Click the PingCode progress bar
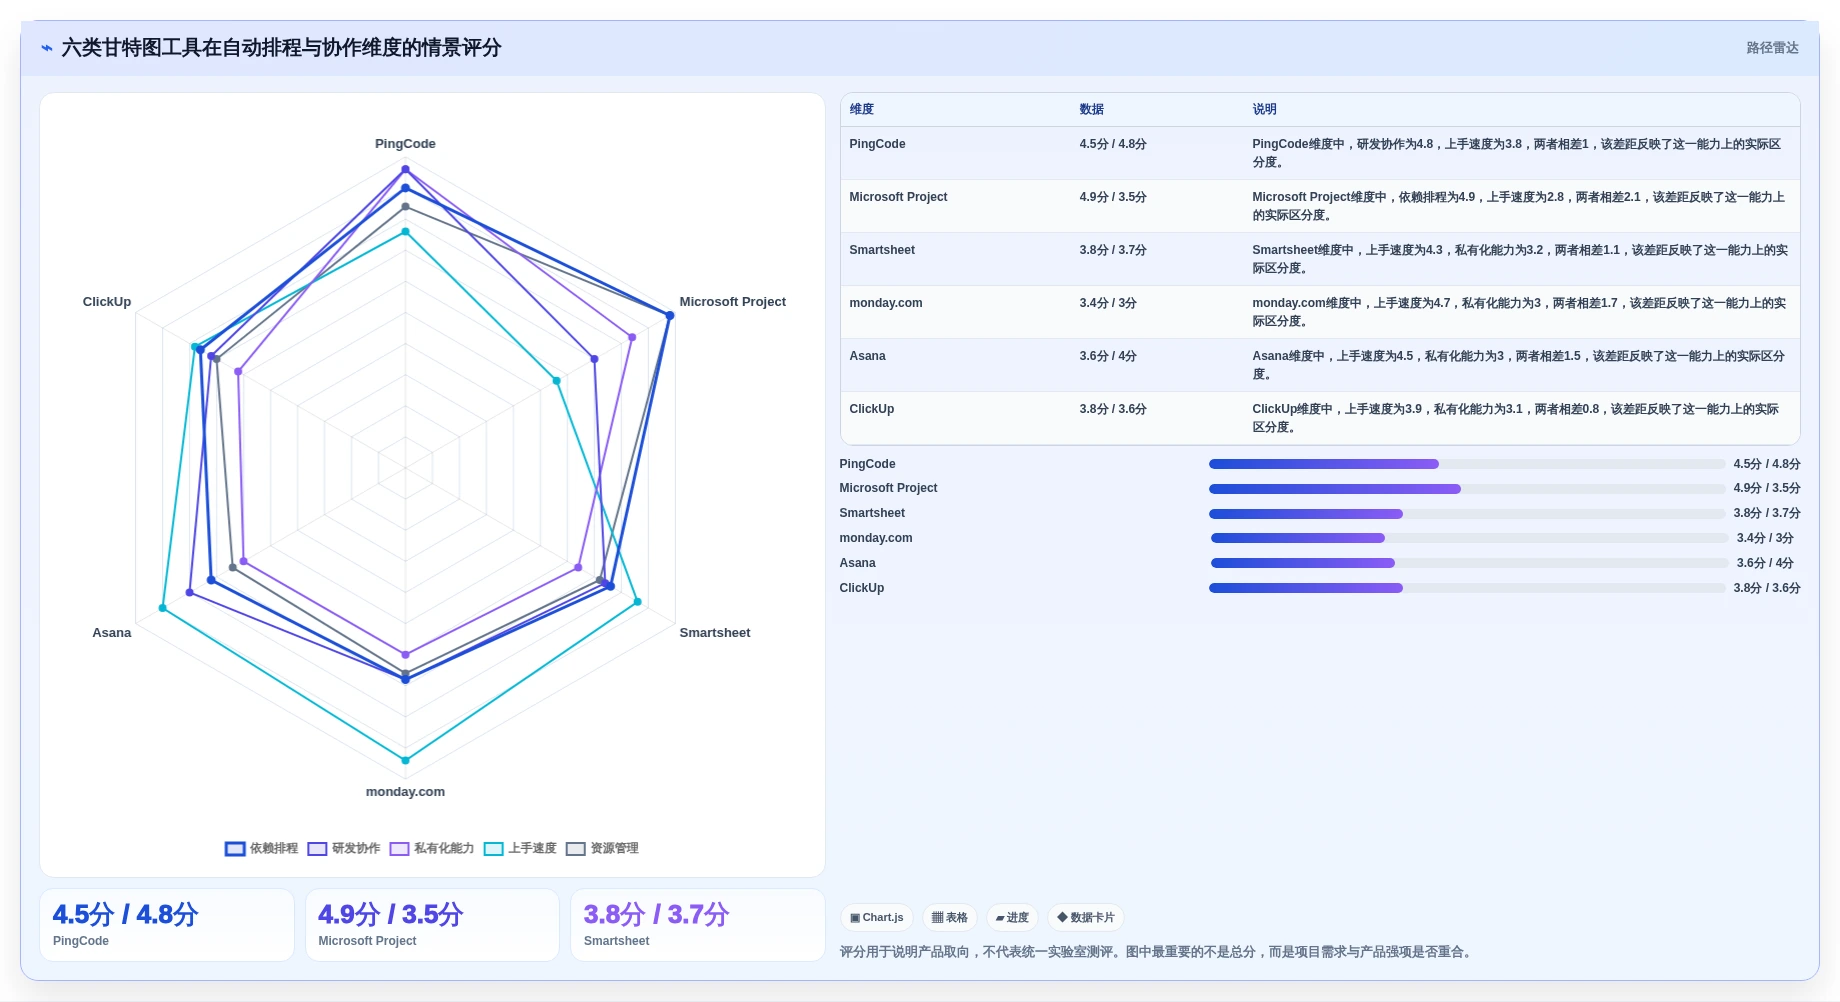 coord(1467,464)
